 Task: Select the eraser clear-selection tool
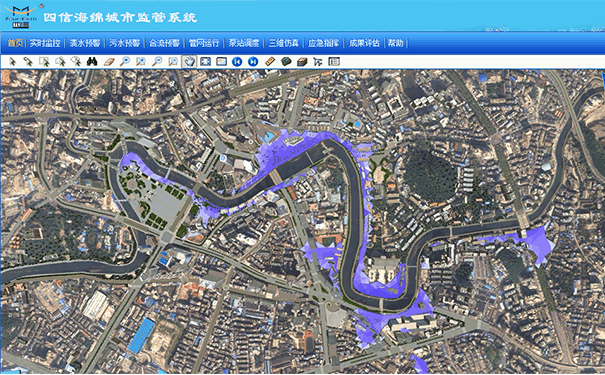click(x=109, y=62)
